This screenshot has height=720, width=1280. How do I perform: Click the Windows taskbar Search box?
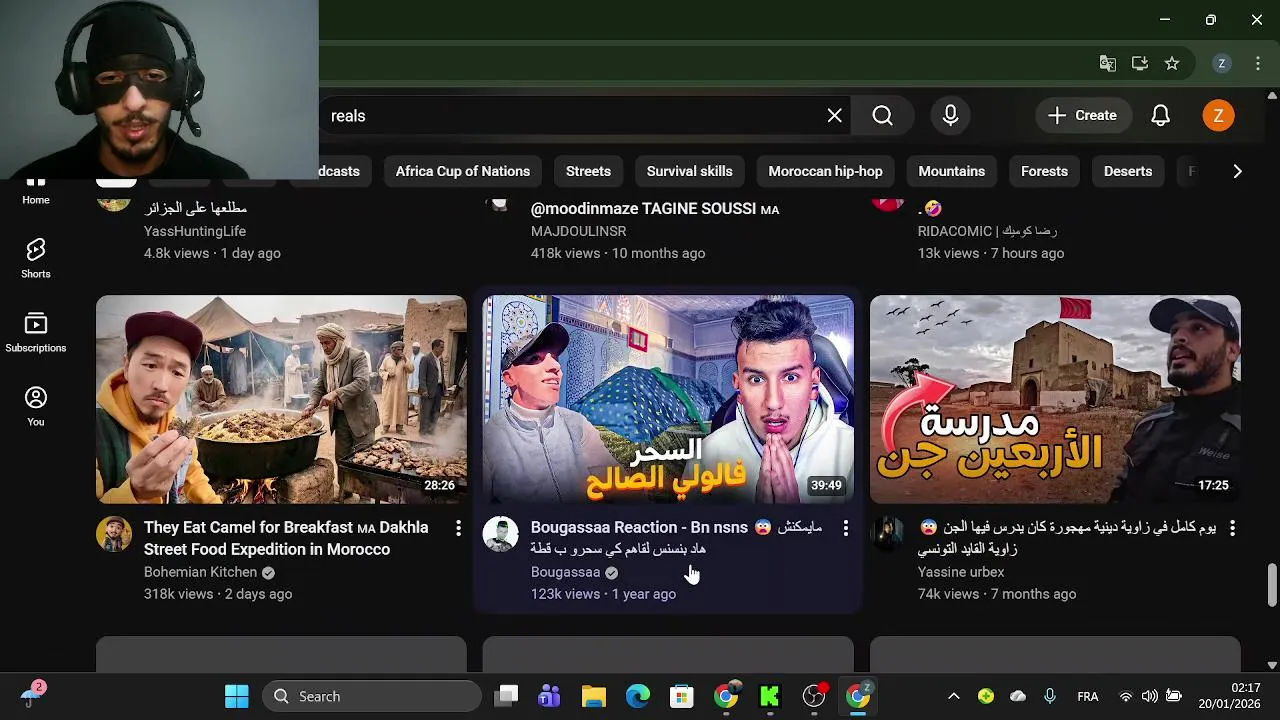click(372, 696)
